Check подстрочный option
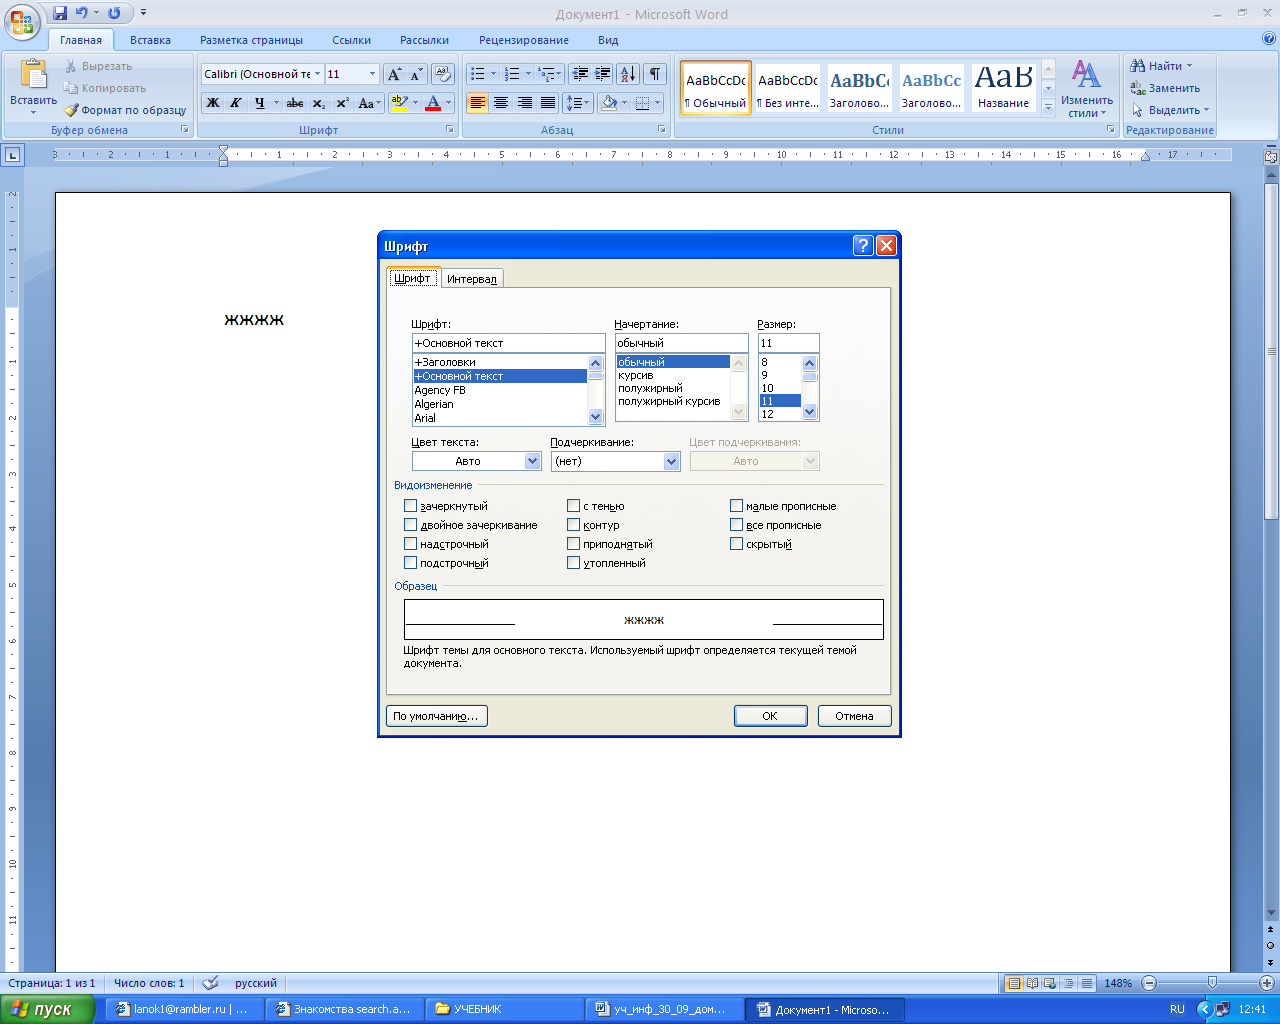This screenshot has height=1024, width=1280. (410, 563)
